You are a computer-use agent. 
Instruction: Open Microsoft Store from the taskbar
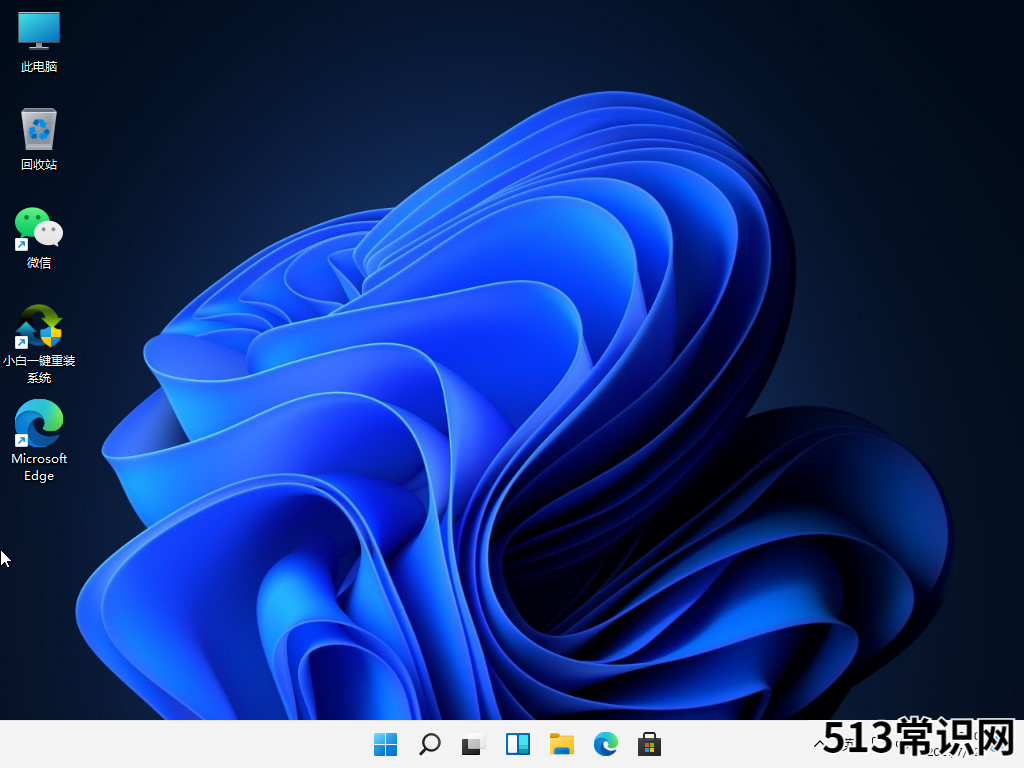click(649, 744)
